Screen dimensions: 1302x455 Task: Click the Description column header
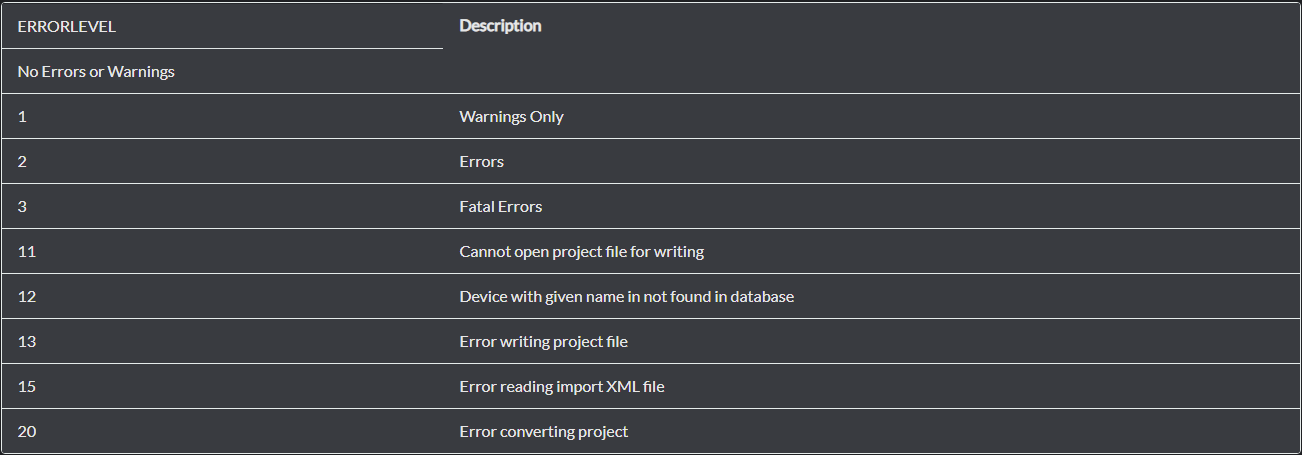point(500,26)
